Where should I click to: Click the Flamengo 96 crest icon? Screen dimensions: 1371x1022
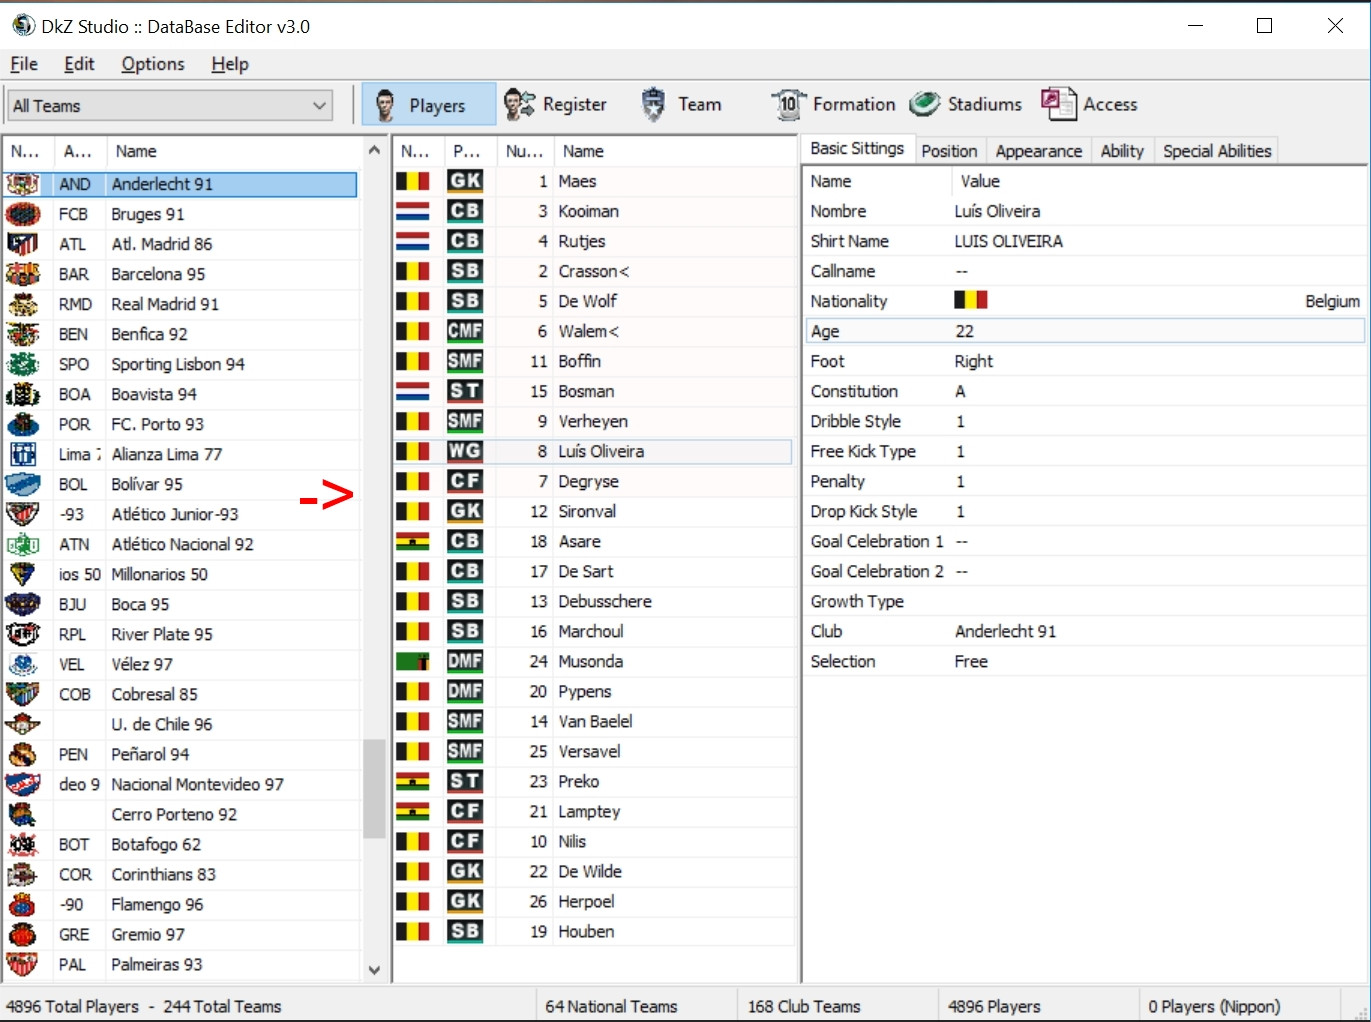tap(23, 904)
